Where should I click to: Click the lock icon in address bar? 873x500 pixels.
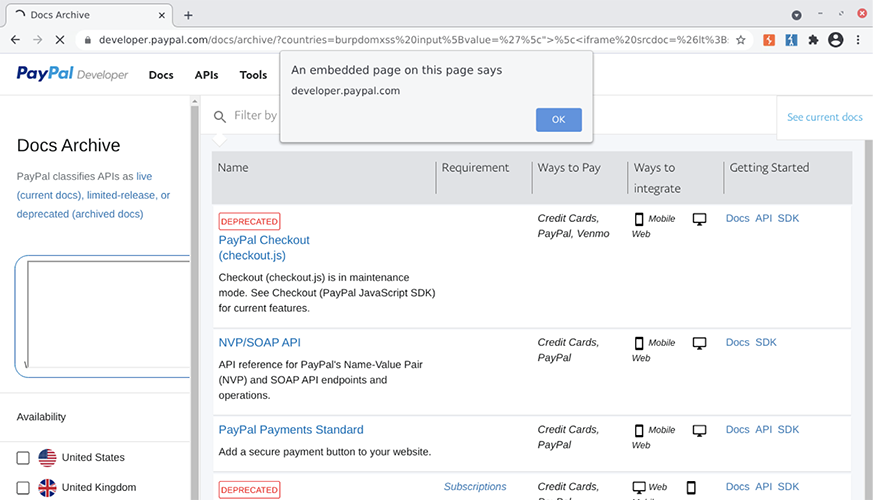click(87, 40)
